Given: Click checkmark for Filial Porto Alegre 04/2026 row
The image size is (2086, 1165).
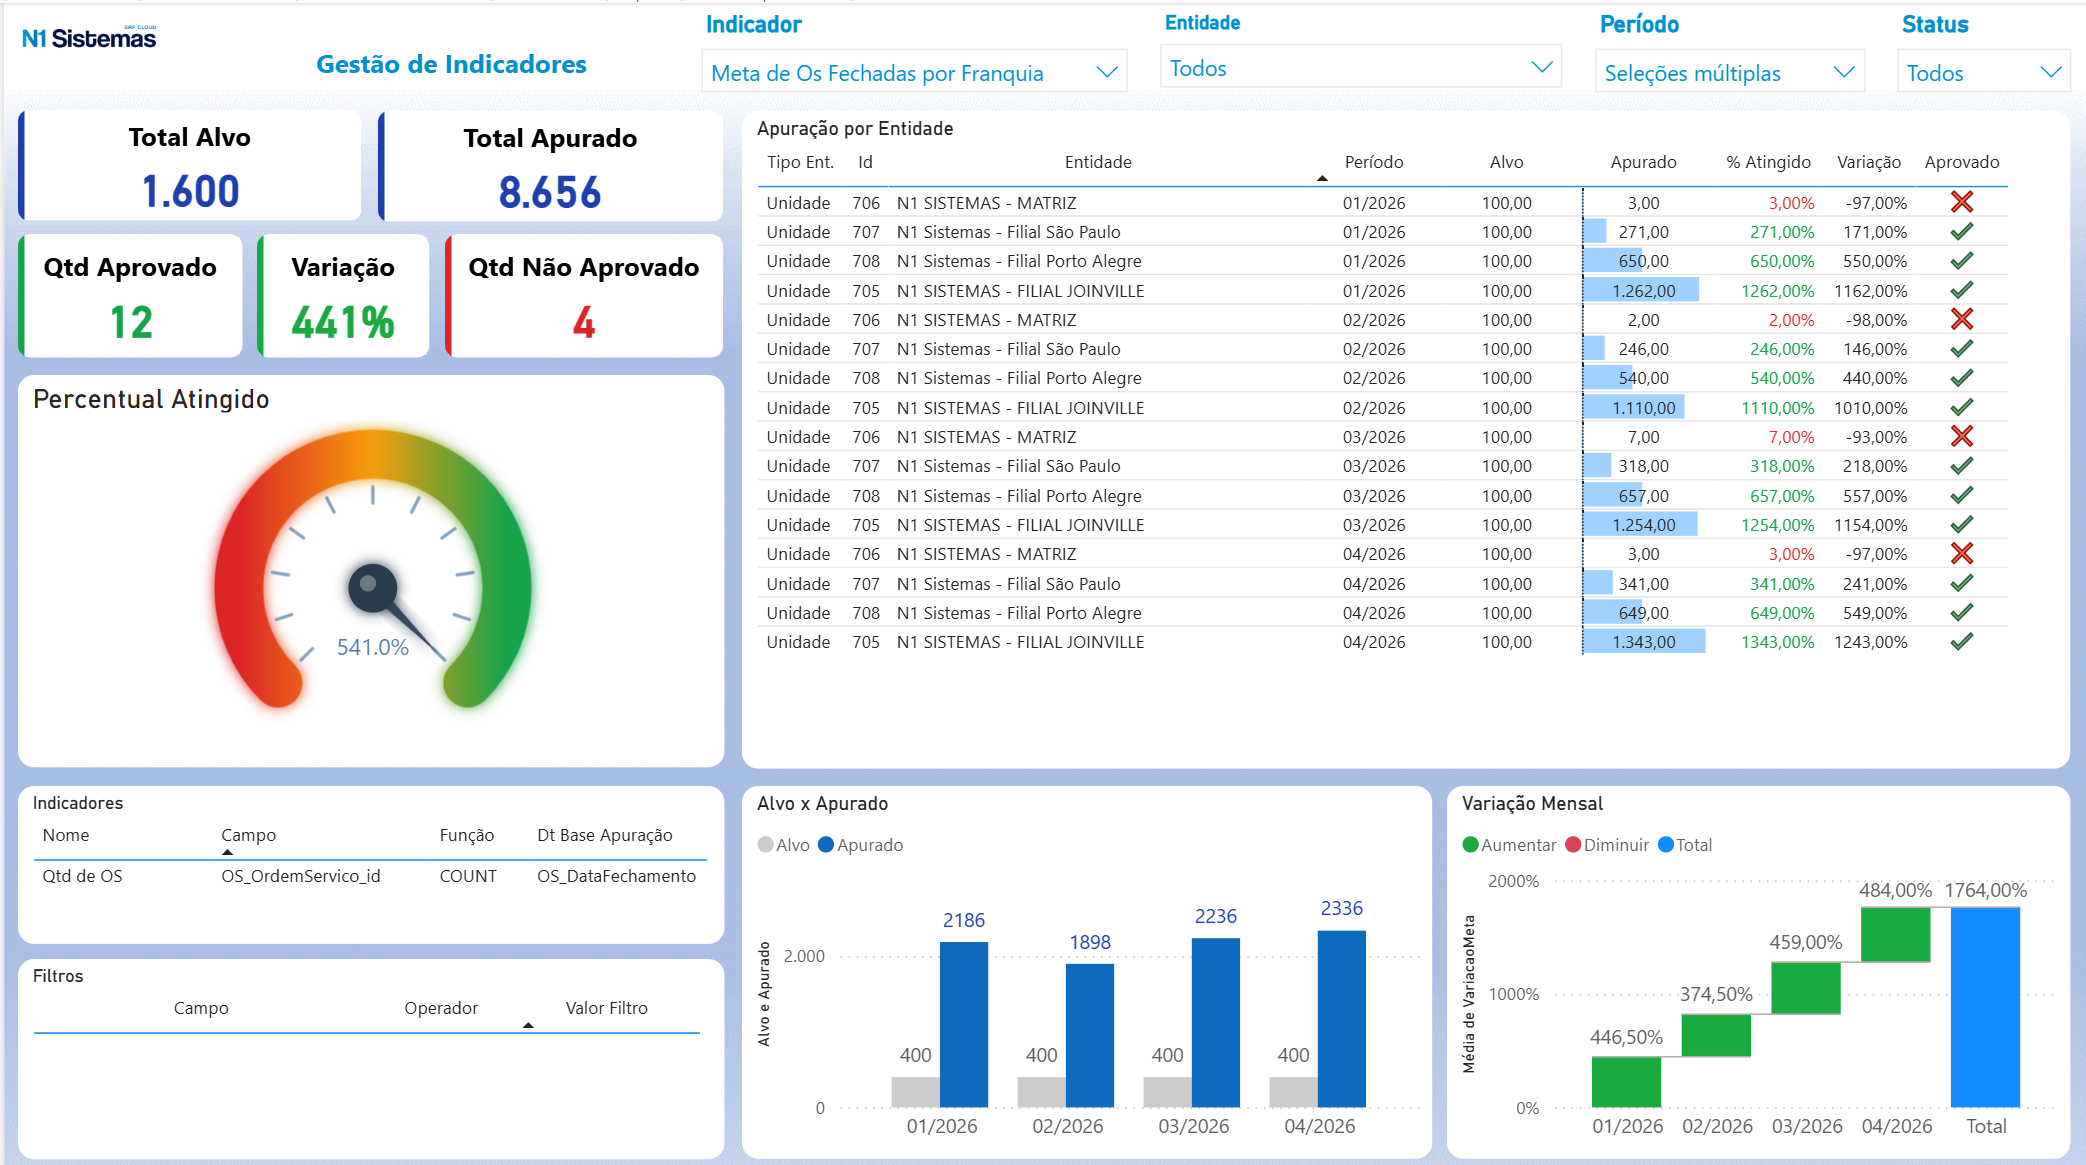Looking at the screenshot, I should (1961, 612).
